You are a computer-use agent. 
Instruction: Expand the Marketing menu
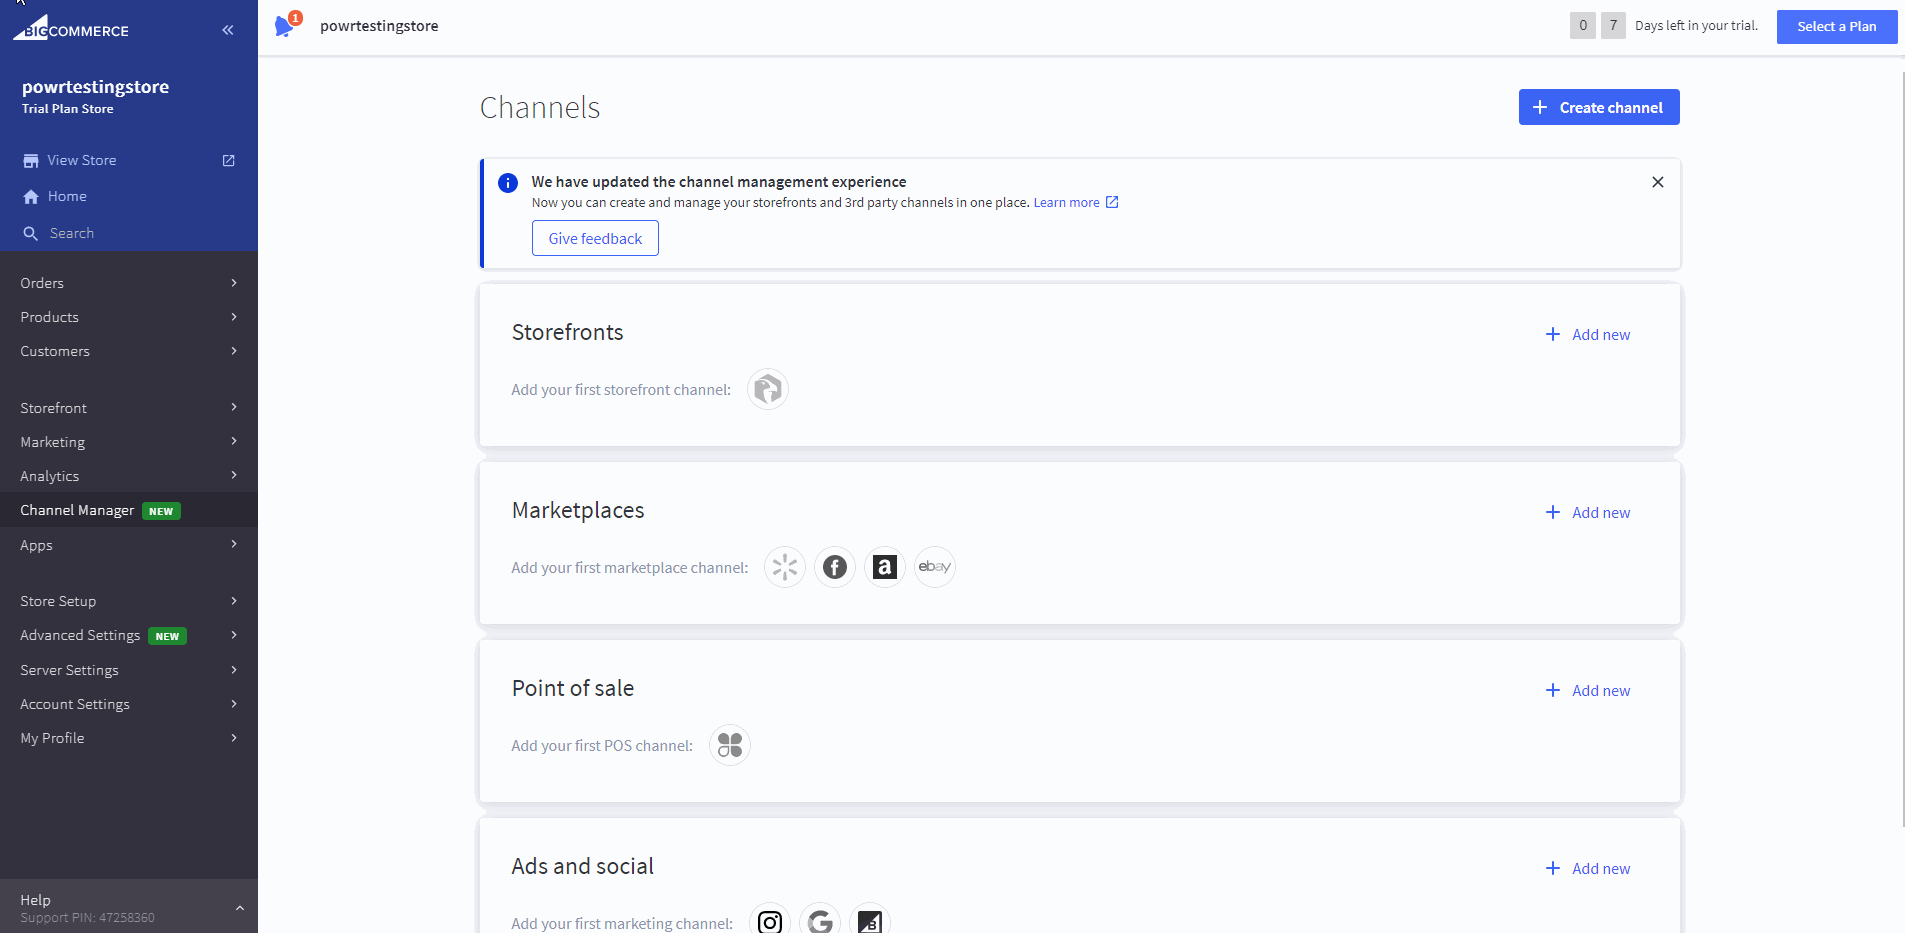point(129,442)
